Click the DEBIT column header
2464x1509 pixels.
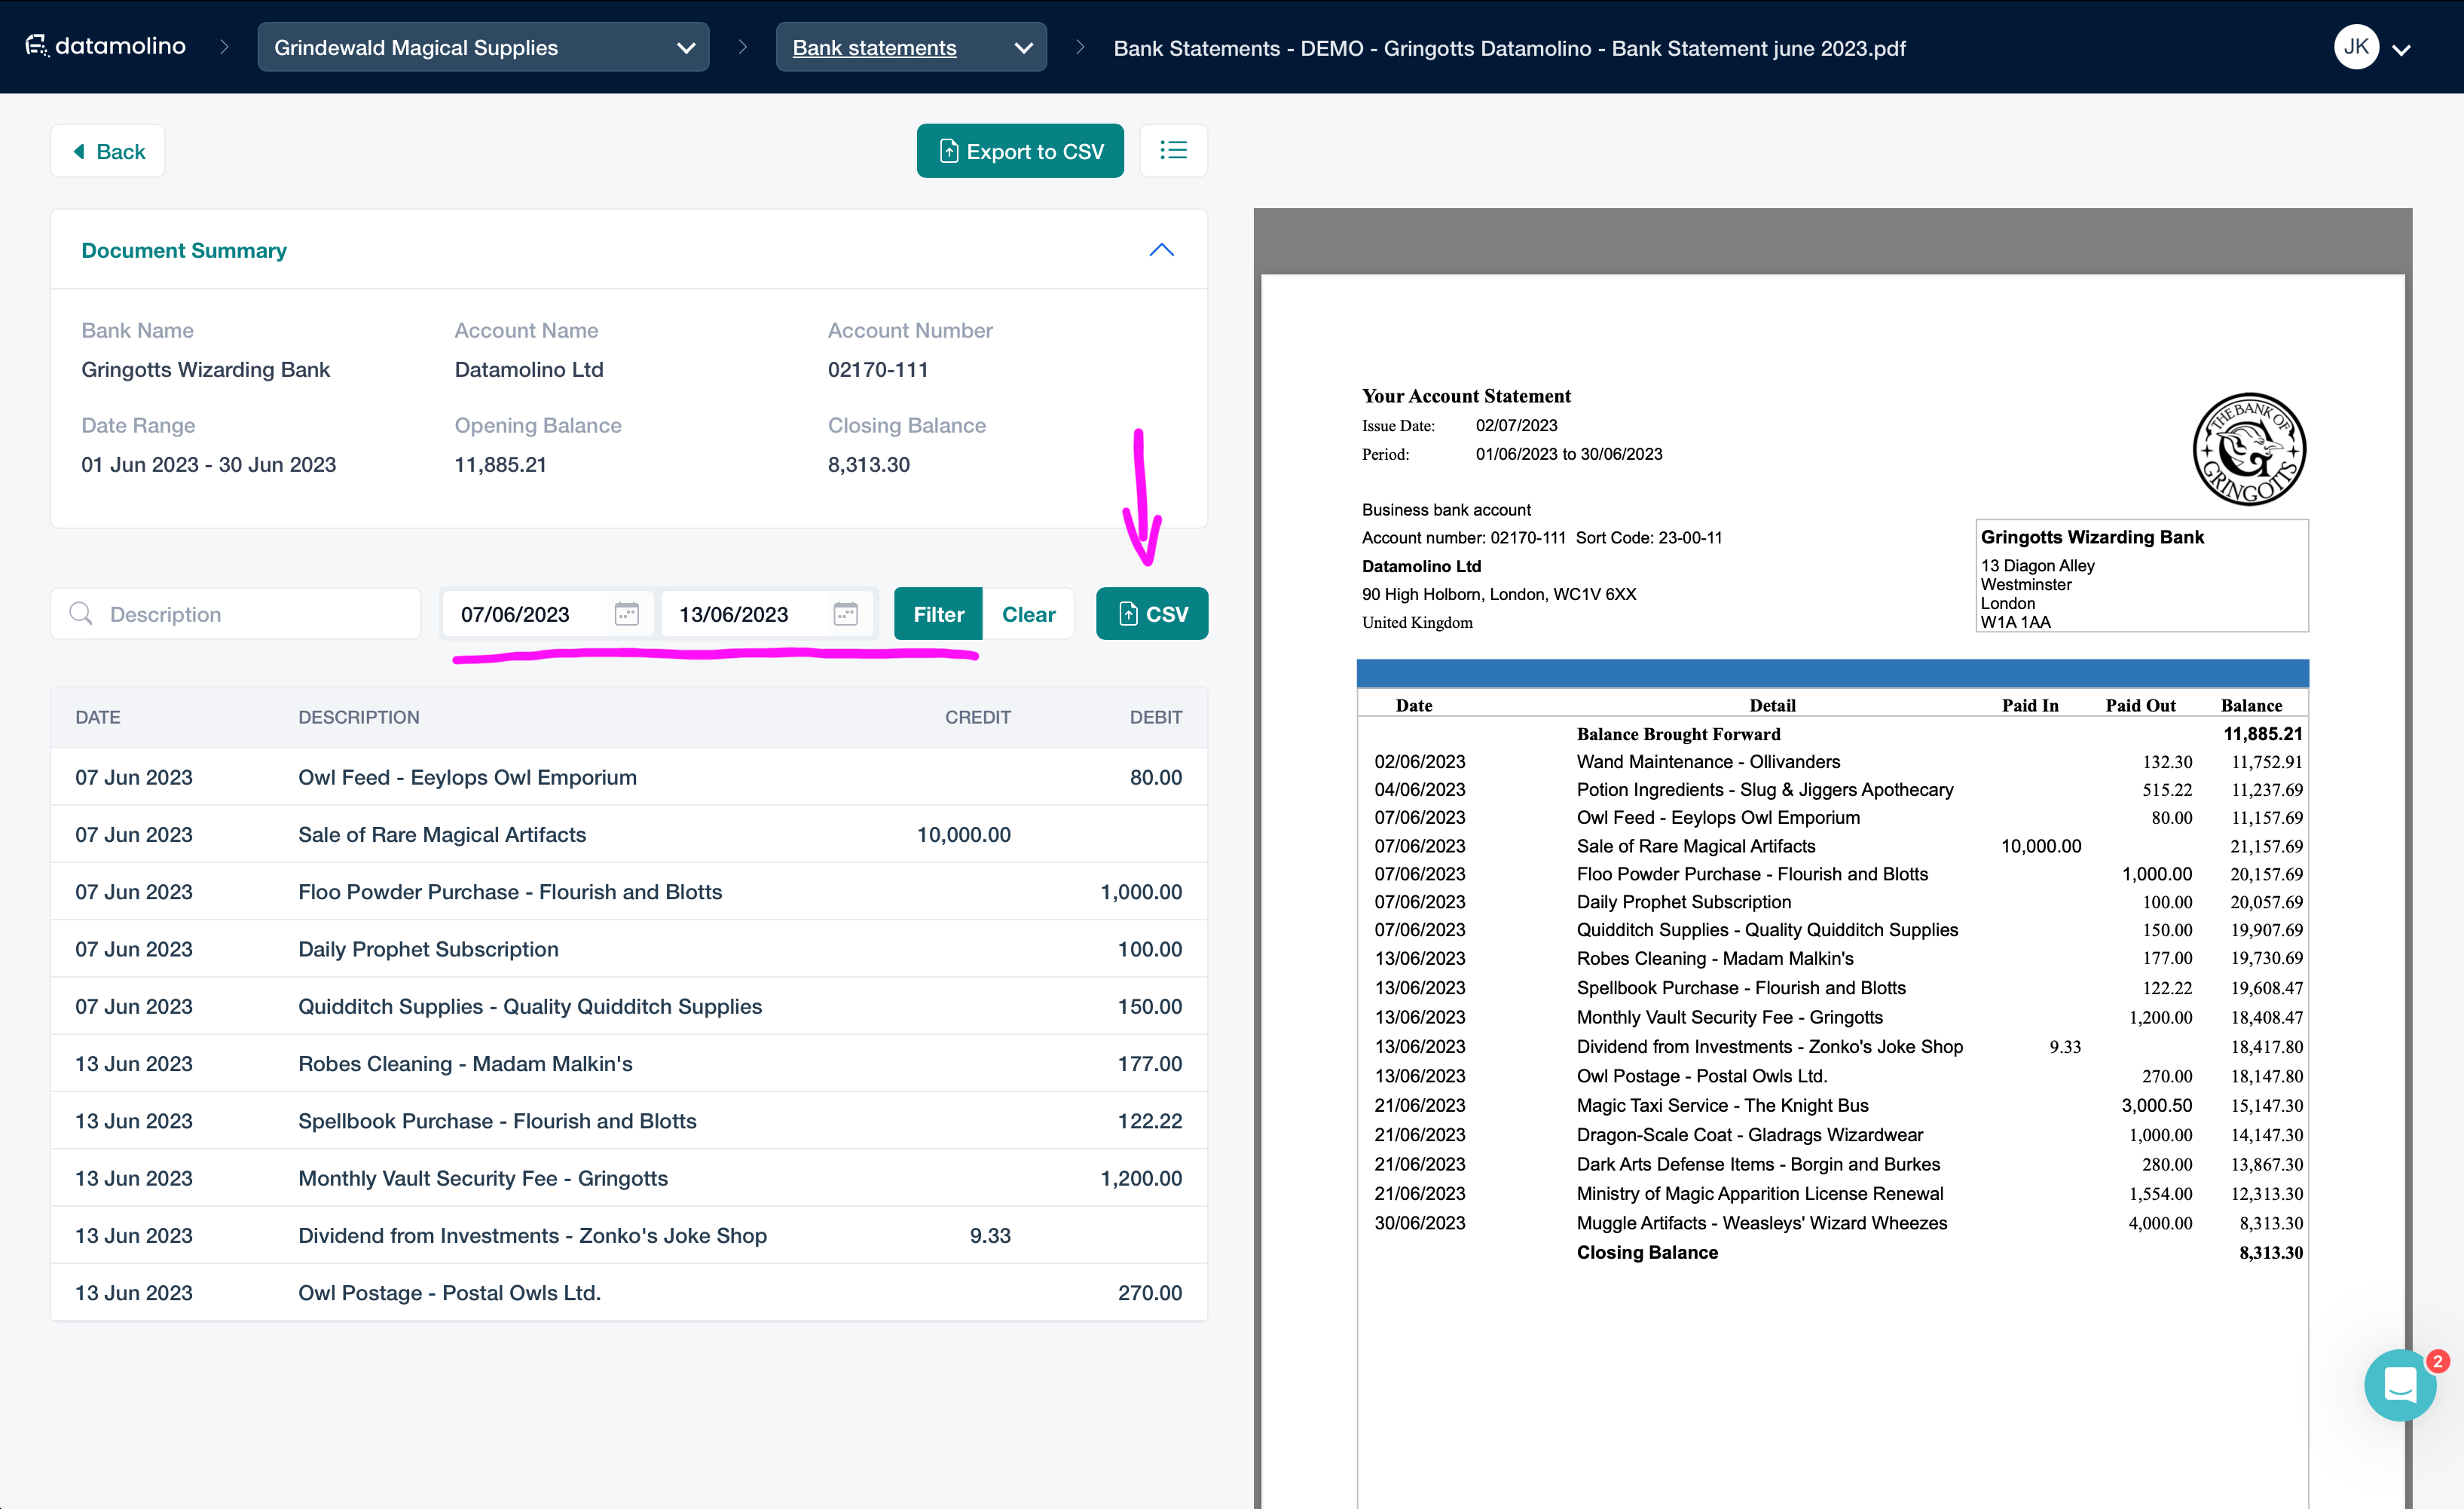click(x=1155, y=717)
